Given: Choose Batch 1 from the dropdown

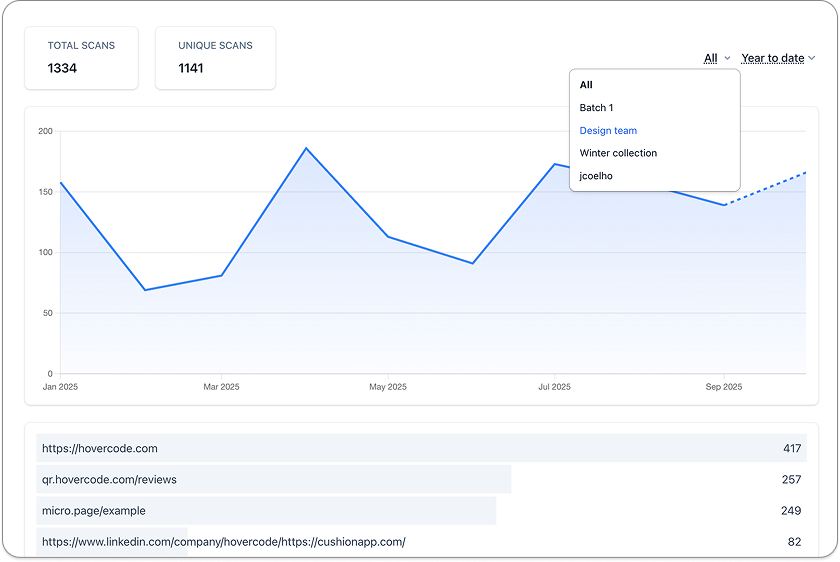Looking at the screenshot, I should [x=596, y=108].
